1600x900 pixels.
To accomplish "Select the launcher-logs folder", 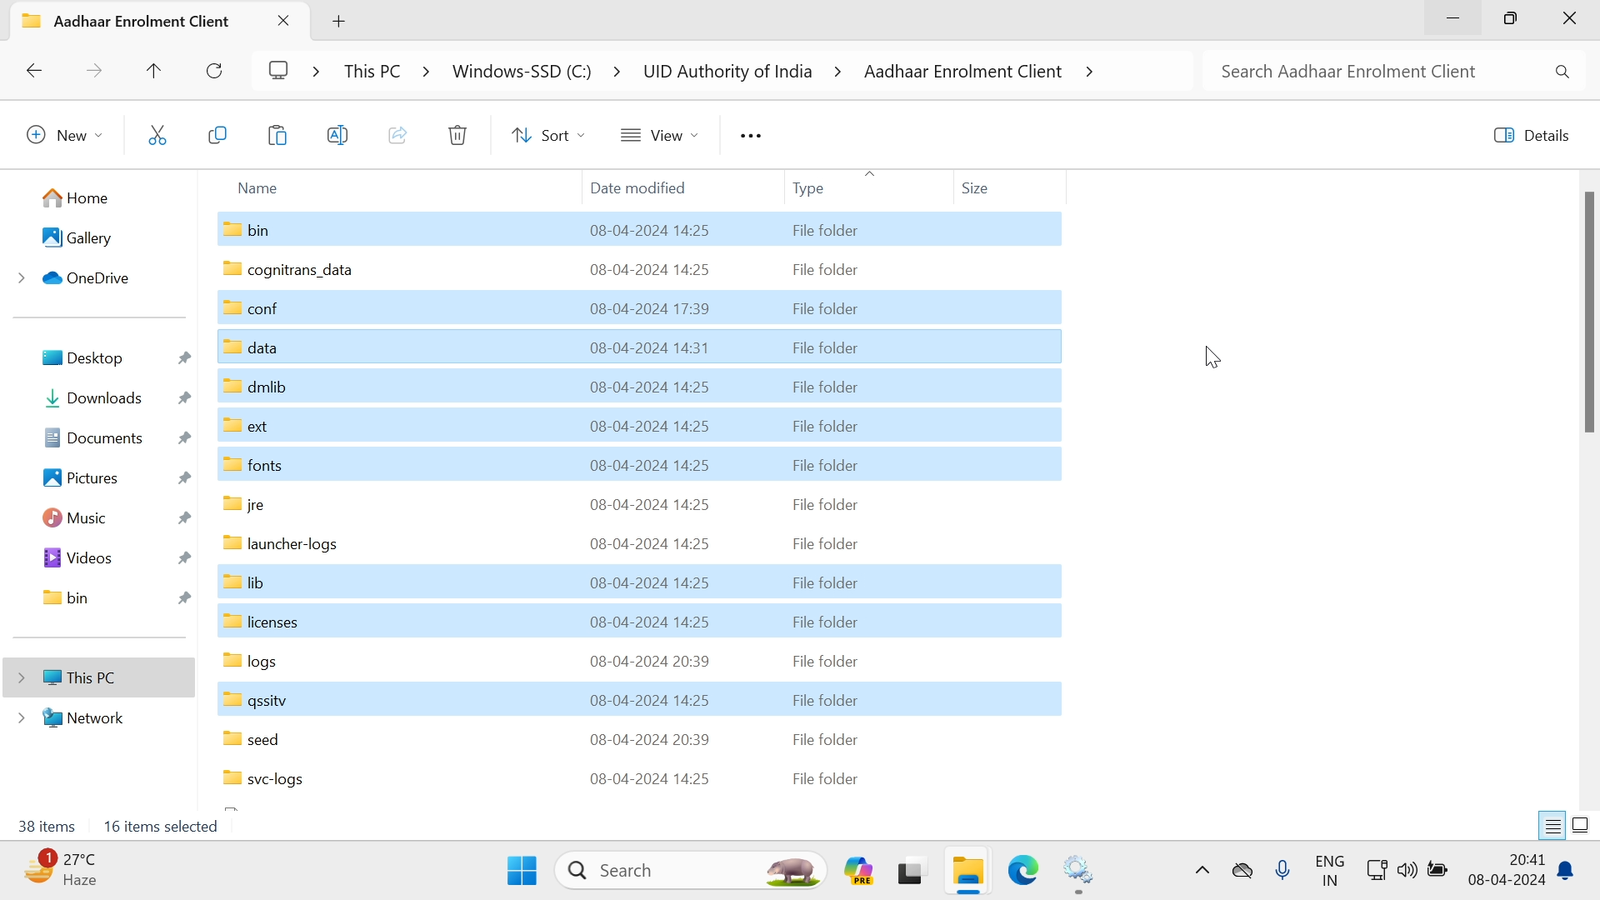I will (639, 543).
